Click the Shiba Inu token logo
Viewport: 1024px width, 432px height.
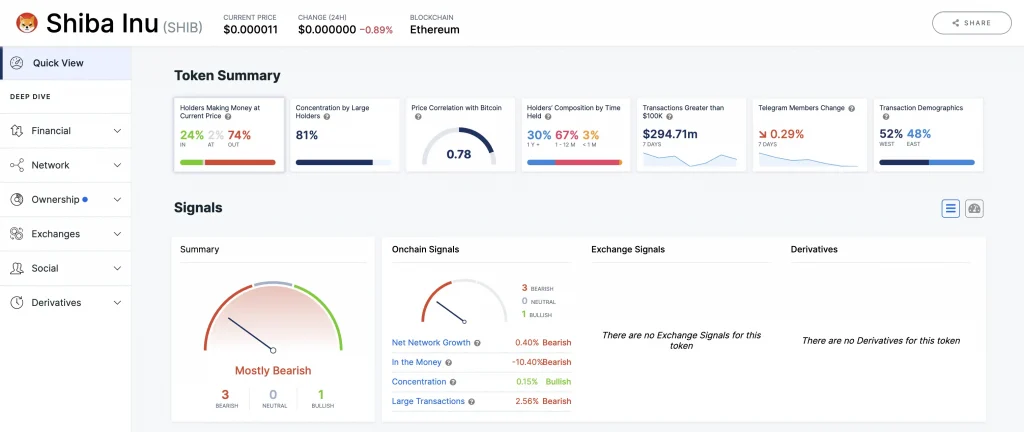point(27,22)
